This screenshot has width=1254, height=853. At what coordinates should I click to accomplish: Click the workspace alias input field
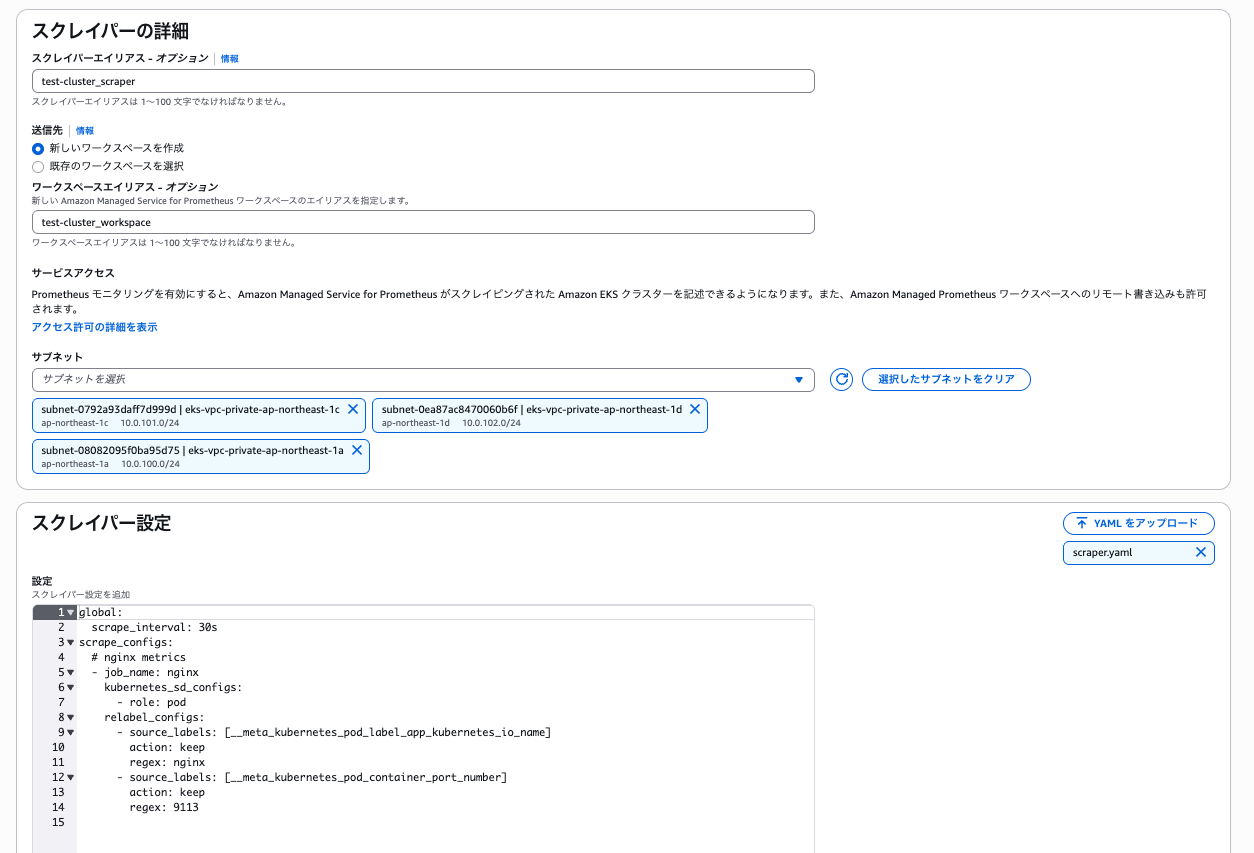click(x=422, y=222)
